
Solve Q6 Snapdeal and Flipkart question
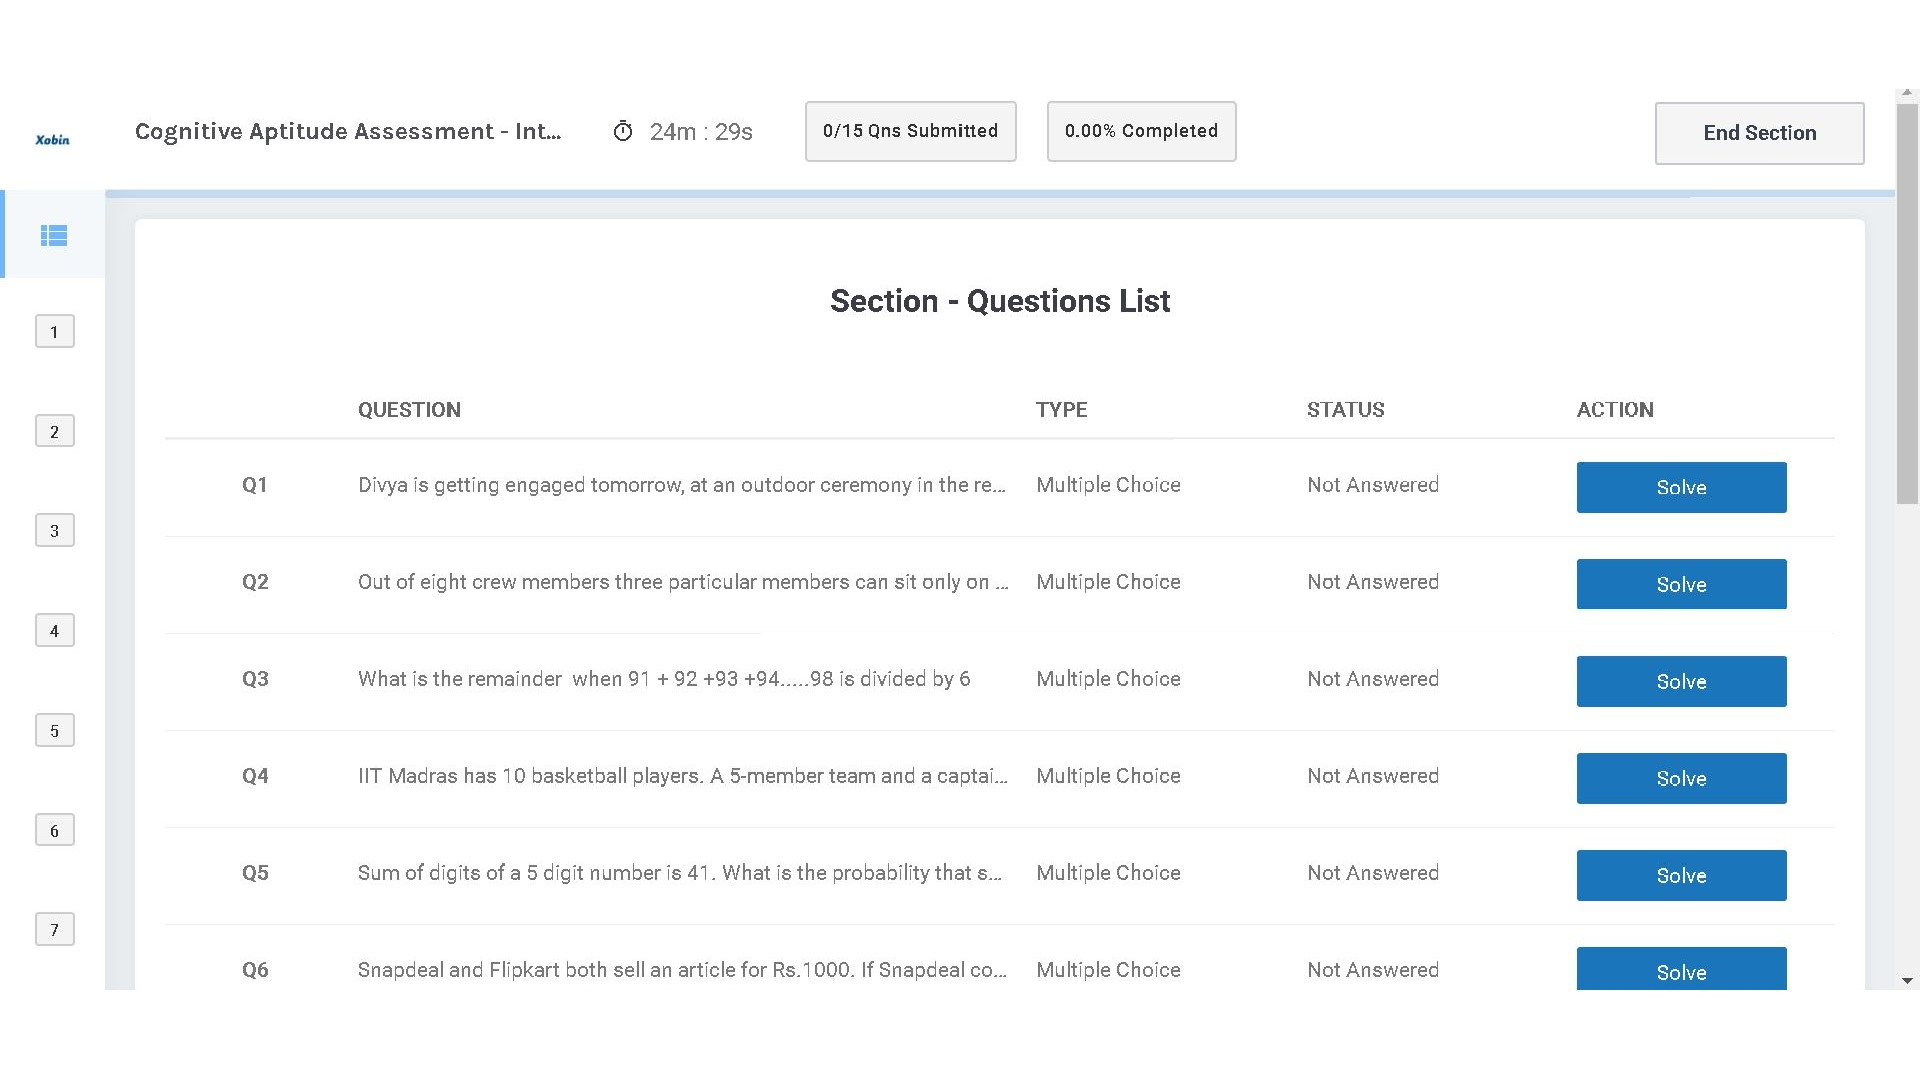pyautogui.click(x=1682, y=969)
